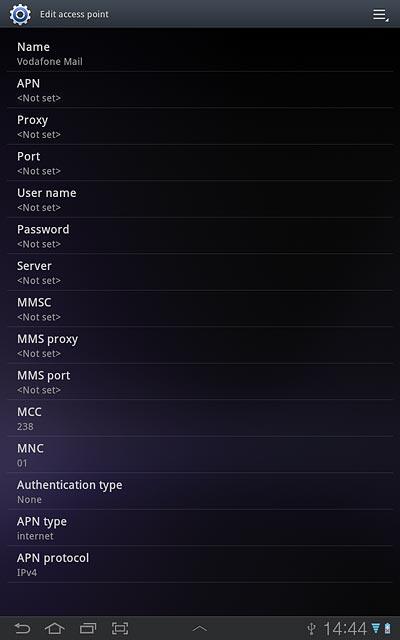Tap the battery status icon

click(387, 629)
